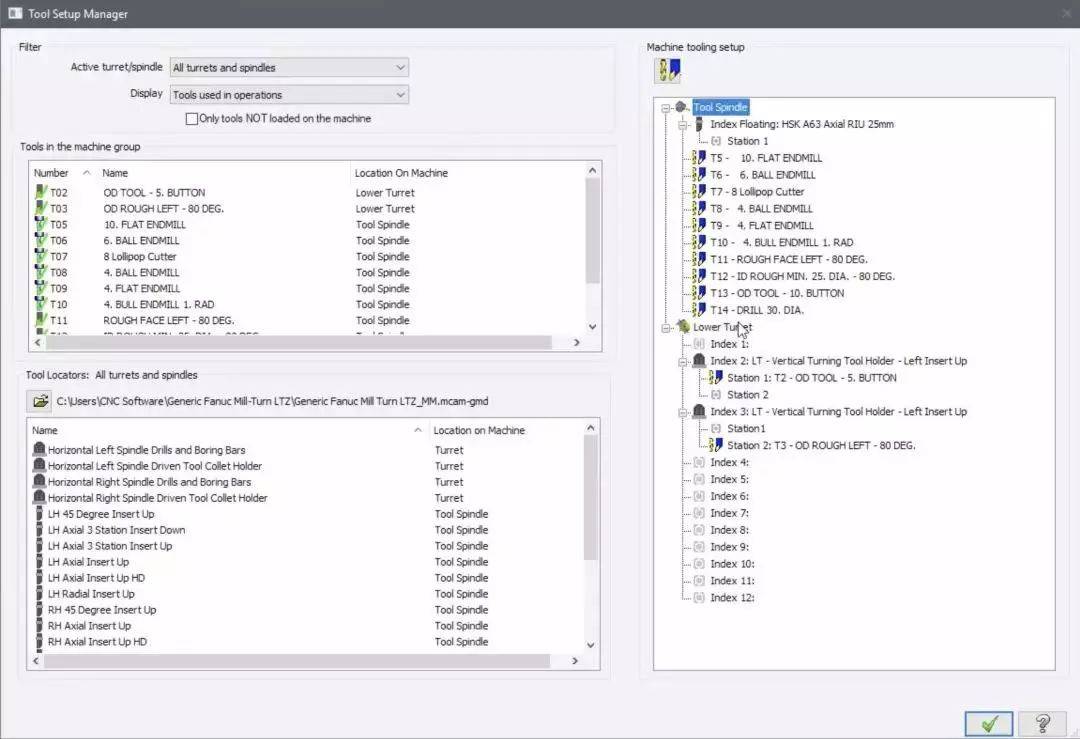The image size is (1080, 739).
Task: Click the T02 OD TOOL row icon
Action: tap(41, 192)
